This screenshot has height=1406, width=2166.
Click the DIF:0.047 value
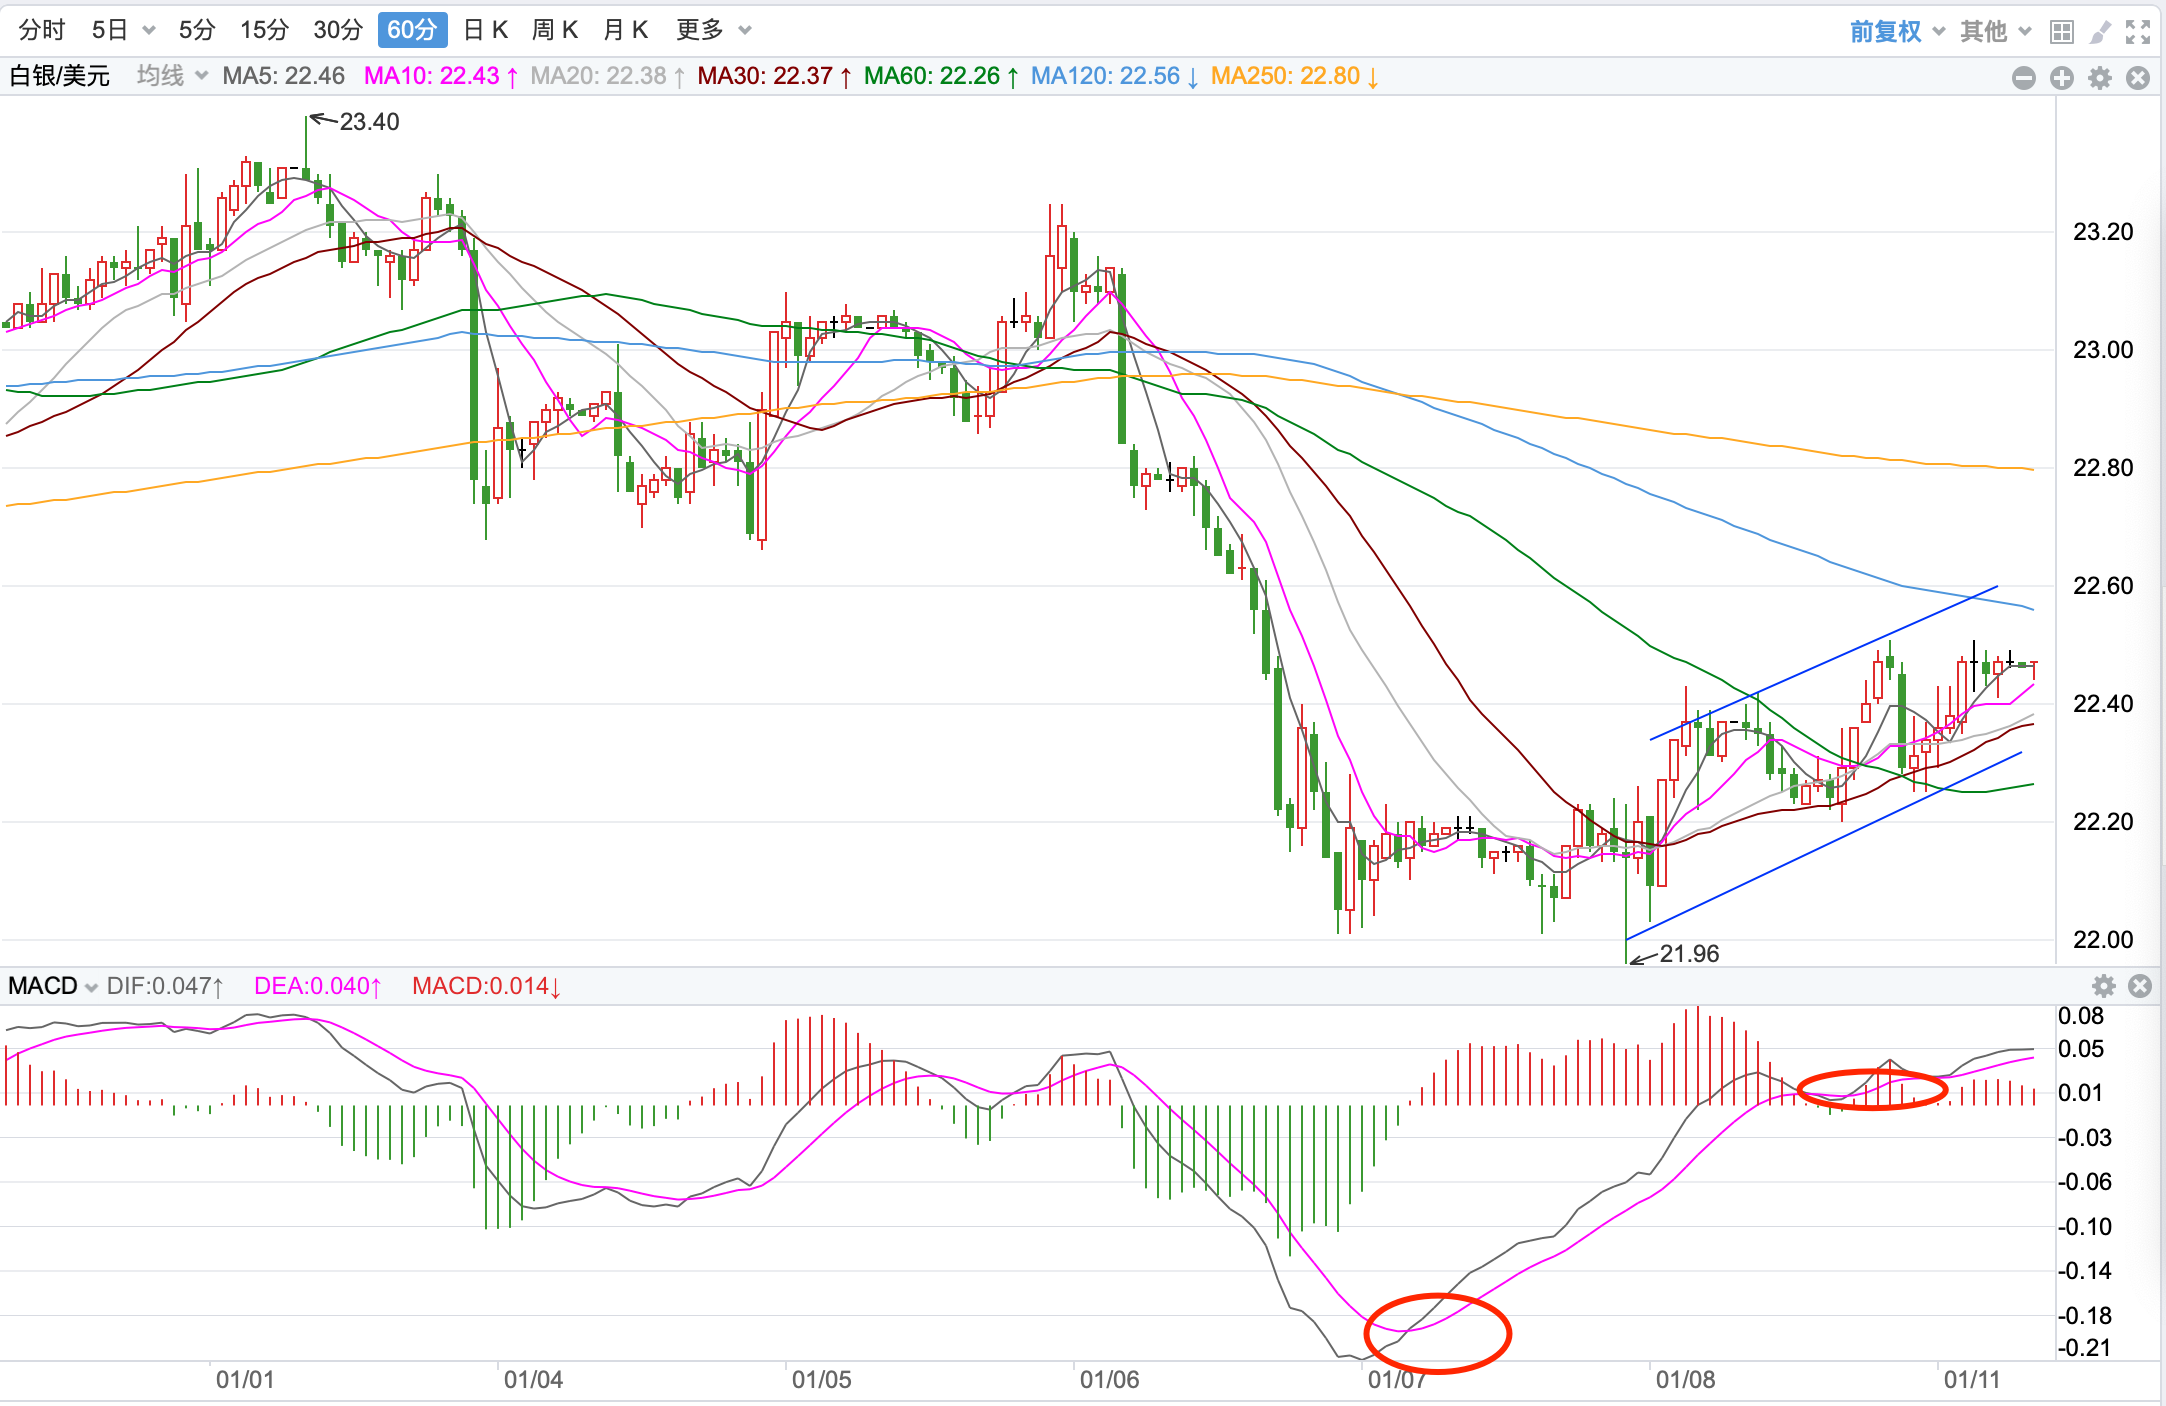(165, 986)
